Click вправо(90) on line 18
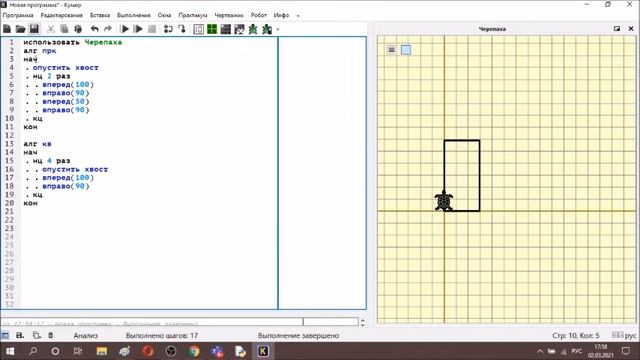The width and height of the screenshot is (640, 360). [x=66, y=186]
